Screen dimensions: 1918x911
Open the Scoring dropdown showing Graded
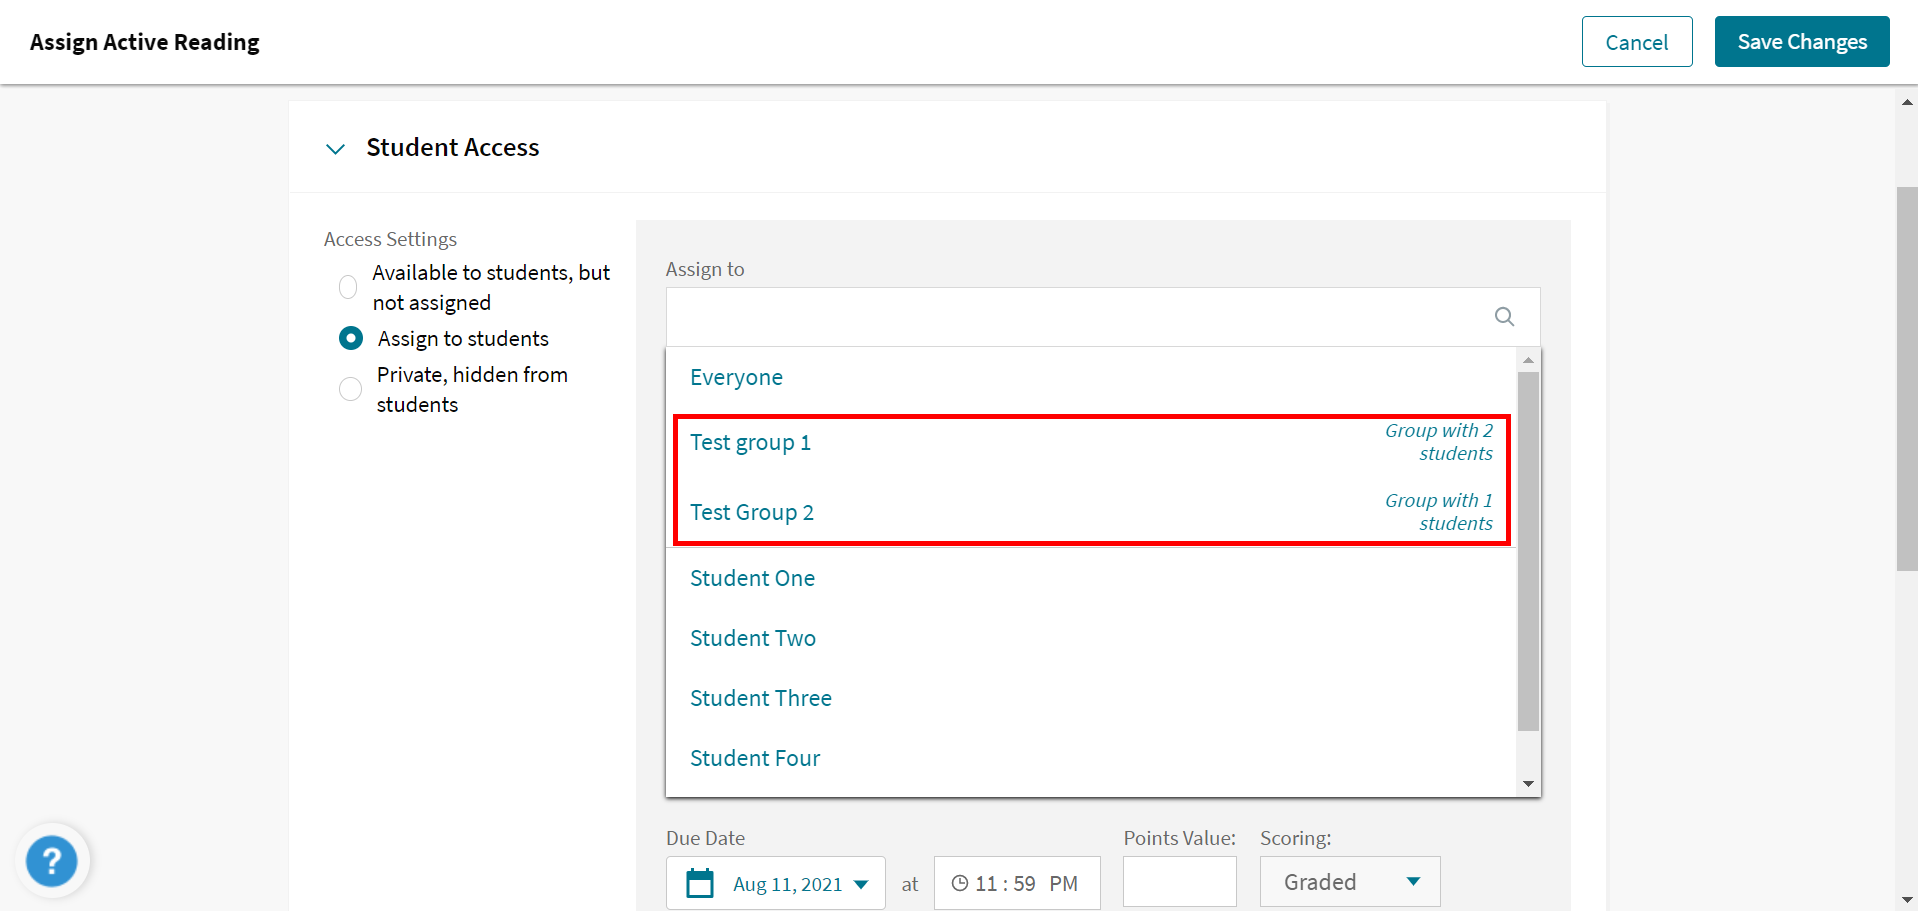click(1349, 881)
